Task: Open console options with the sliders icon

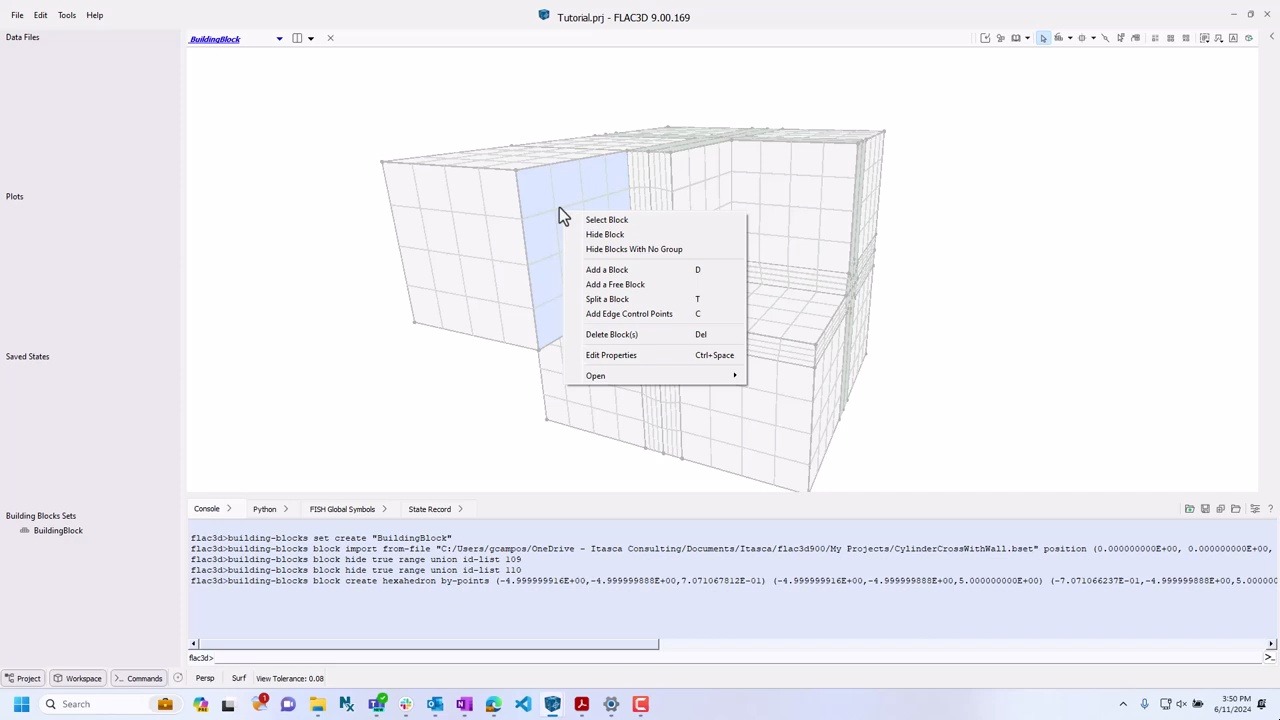Action: coord(1255,509)
